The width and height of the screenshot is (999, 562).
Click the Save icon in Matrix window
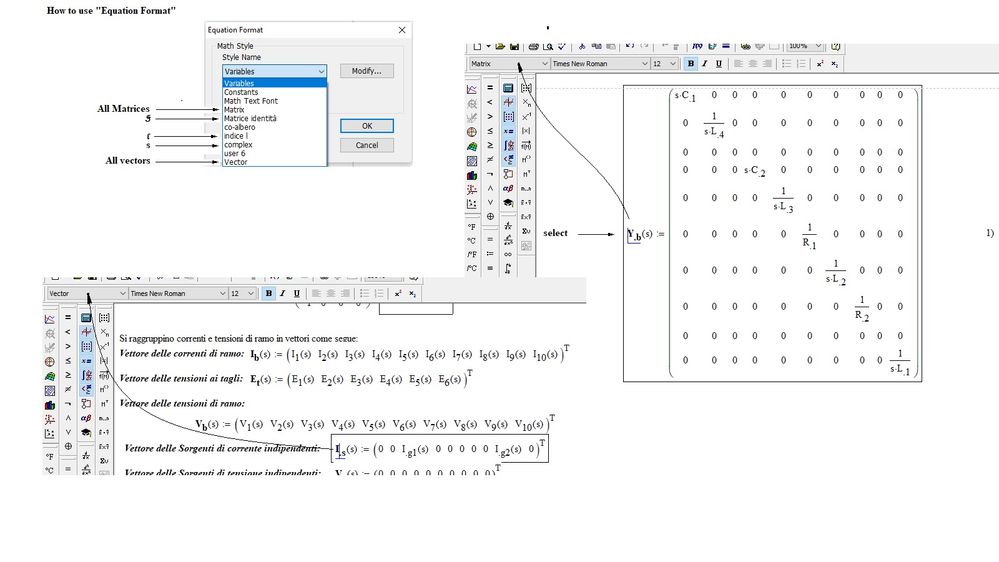pos(514,46)
